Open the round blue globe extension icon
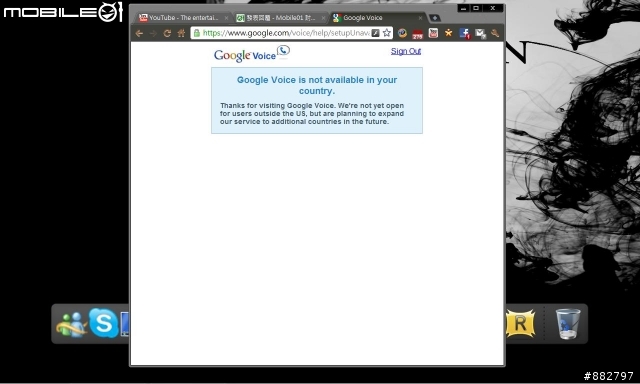This screenshot has width=640, height=384. click(402, 33)
